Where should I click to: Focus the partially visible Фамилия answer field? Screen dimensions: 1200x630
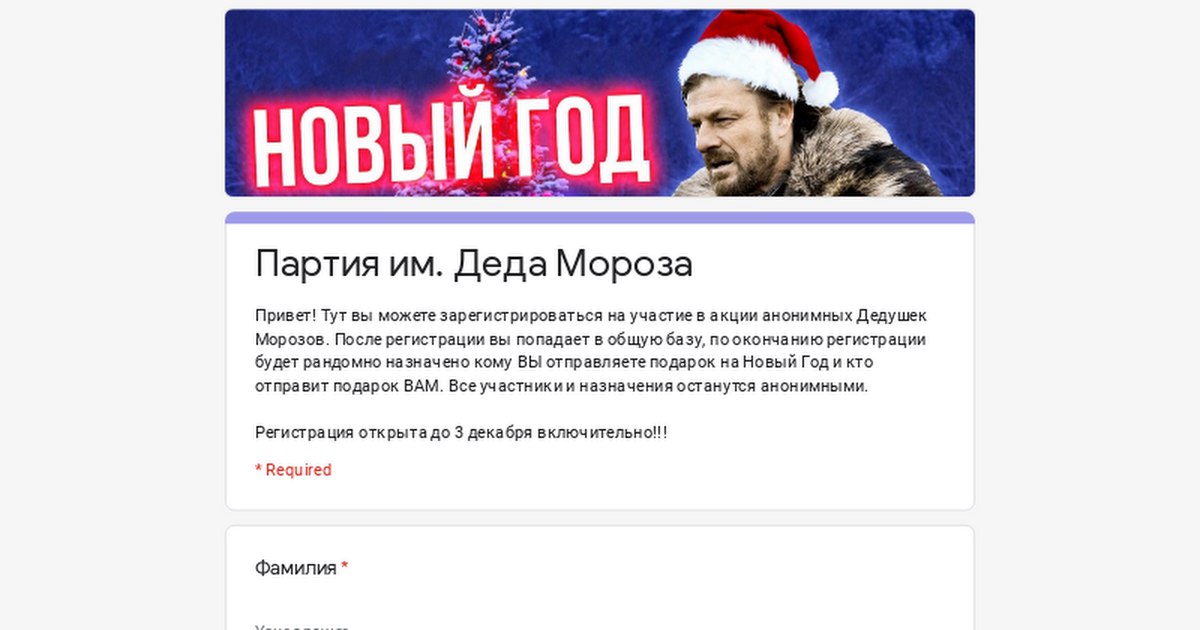pyautogui.click(x=600, y=625)
